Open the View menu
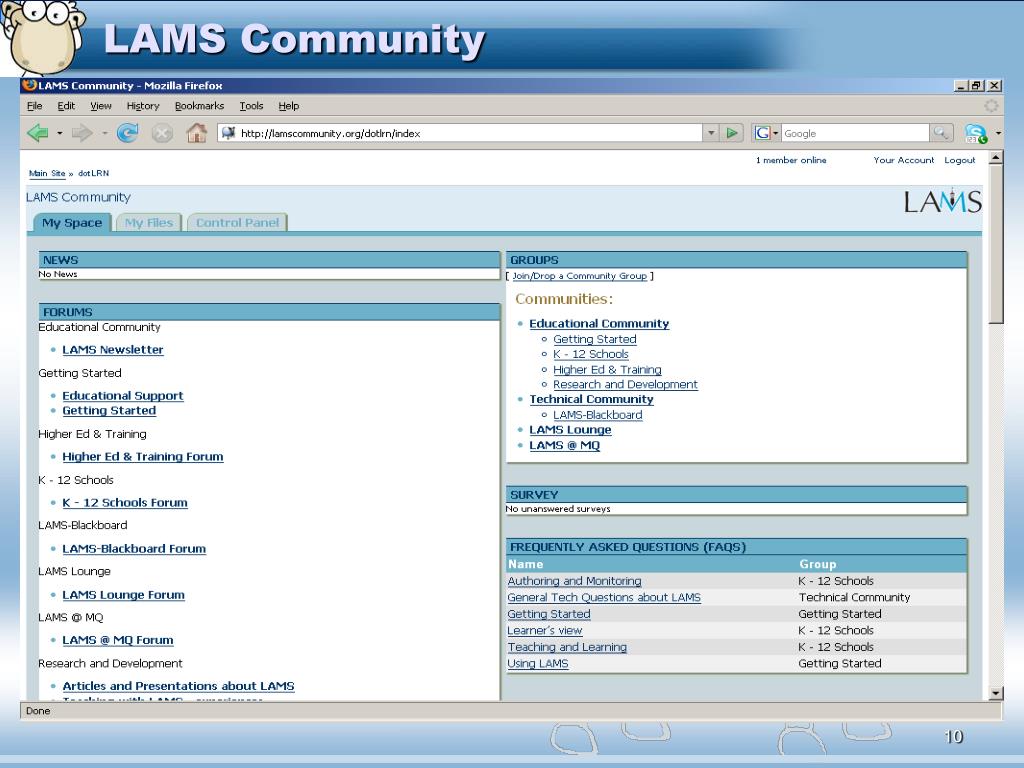Image resolution: width=1024 pixels, height=768 pixels. (x=101, y=106)
